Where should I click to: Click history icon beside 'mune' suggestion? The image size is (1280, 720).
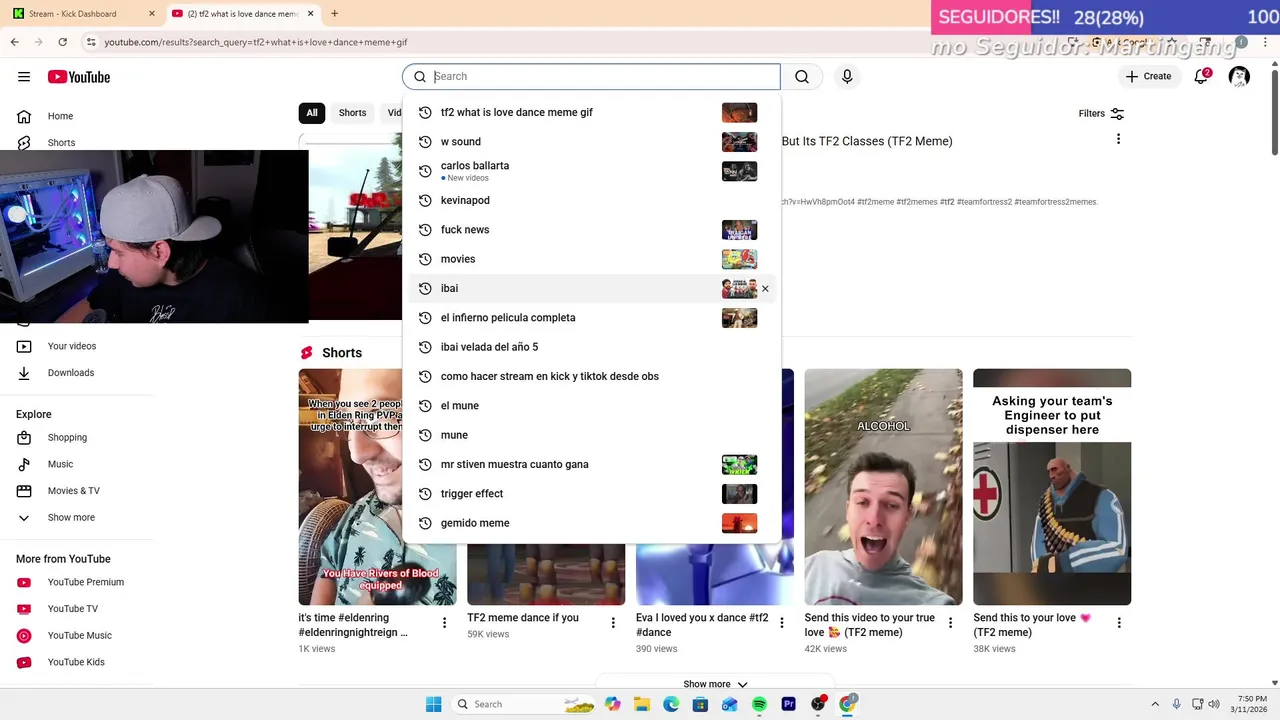[x=424, y=435]
